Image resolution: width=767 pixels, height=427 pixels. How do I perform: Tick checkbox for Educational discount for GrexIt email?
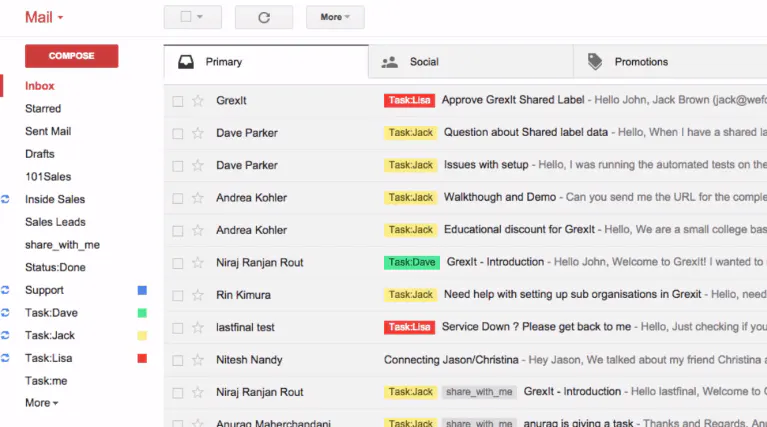pyautogui.click(x=178, y=230)
